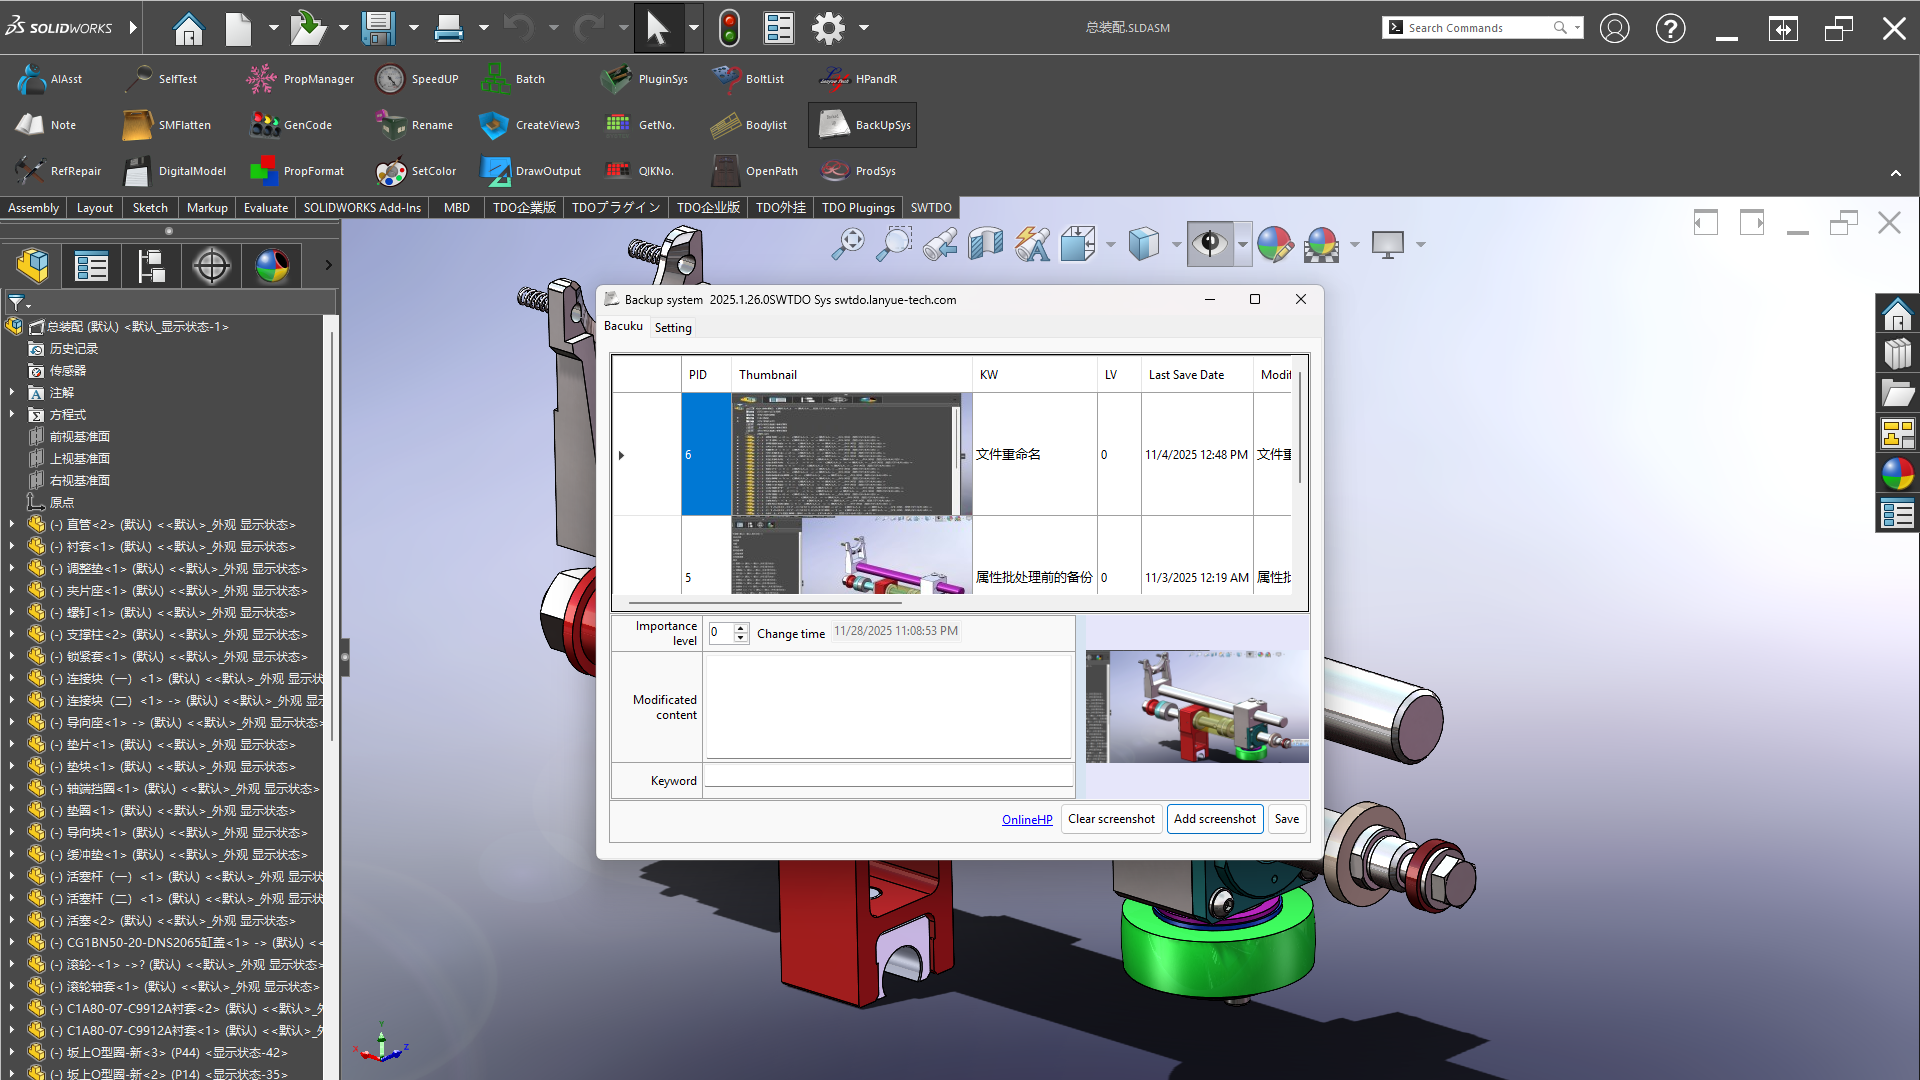The height and width of the screenshot is (1080, 1920).
Task: Open the ConfigurationManager tab icon
Action: 151,266
